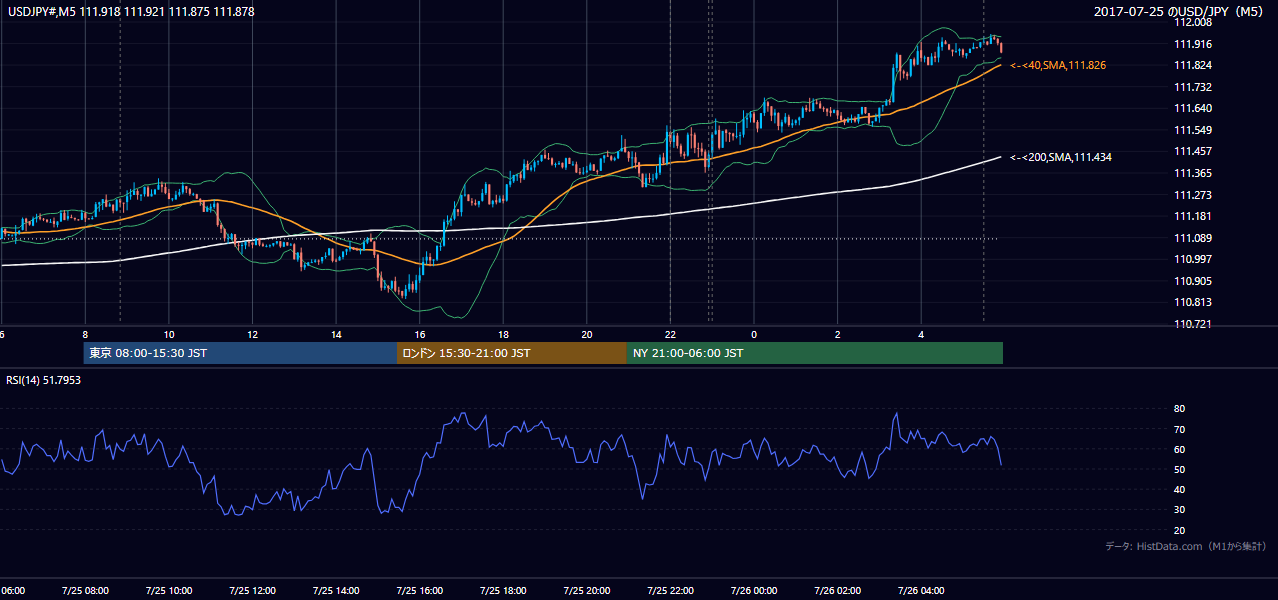Click price level 111.273 on the axis
This screenshot has width=1278, height=600.
point(1193,195)
